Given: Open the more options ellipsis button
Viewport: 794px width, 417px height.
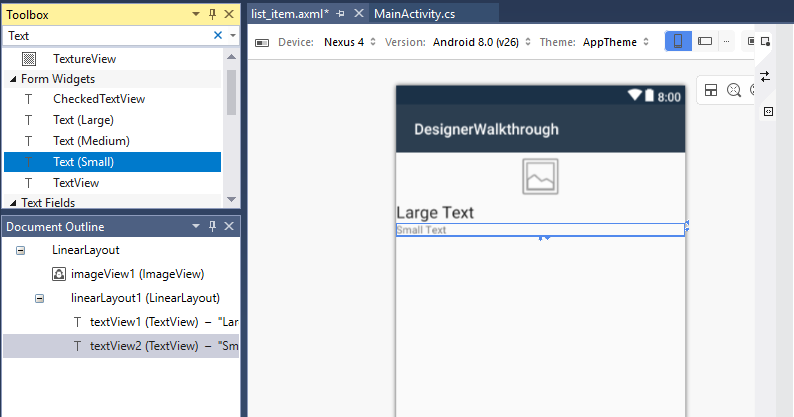Looking at the screenshot, I should (726, 41).
